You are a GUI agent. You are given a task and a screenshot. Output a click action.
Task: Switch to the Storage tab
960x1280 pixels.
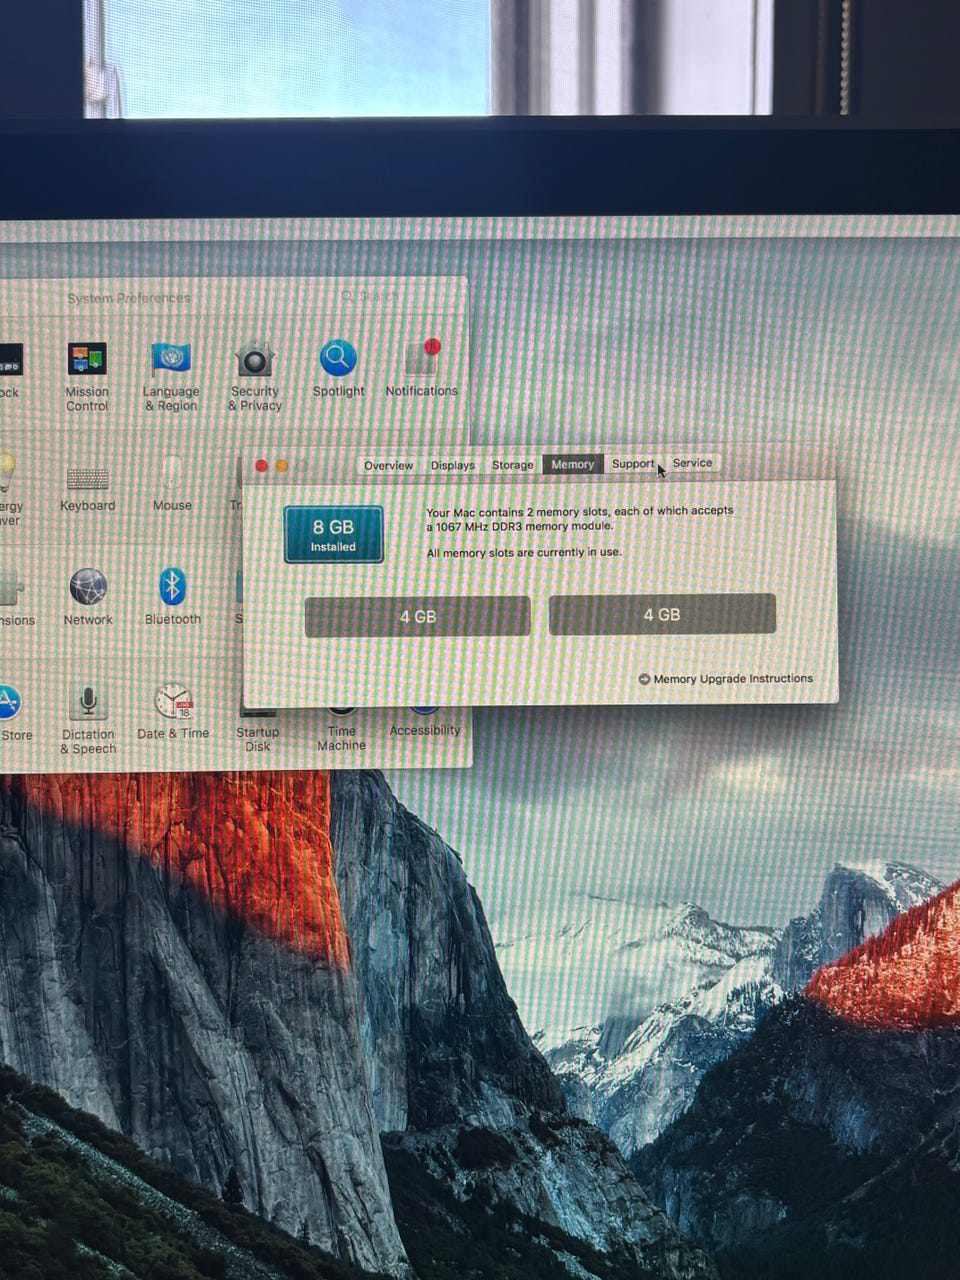513,465
